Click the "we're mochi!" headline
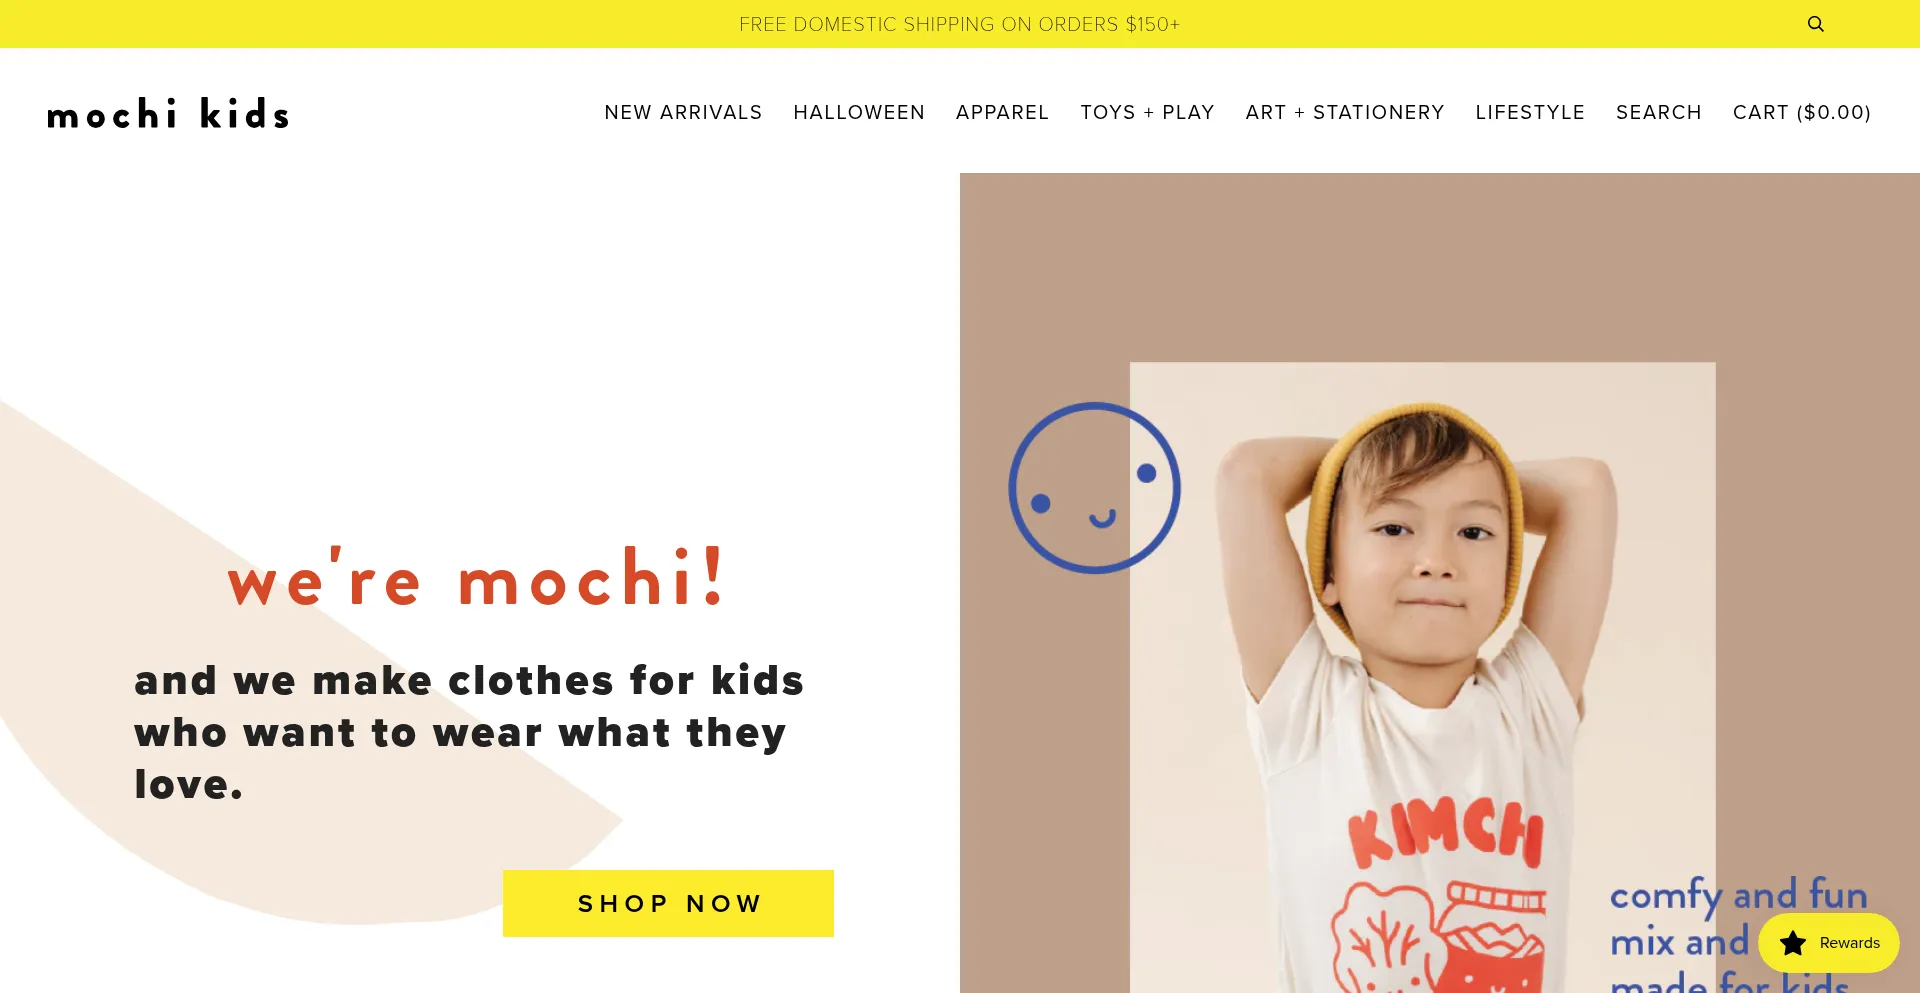This screenshot has width=1920, height=993. 477,578
